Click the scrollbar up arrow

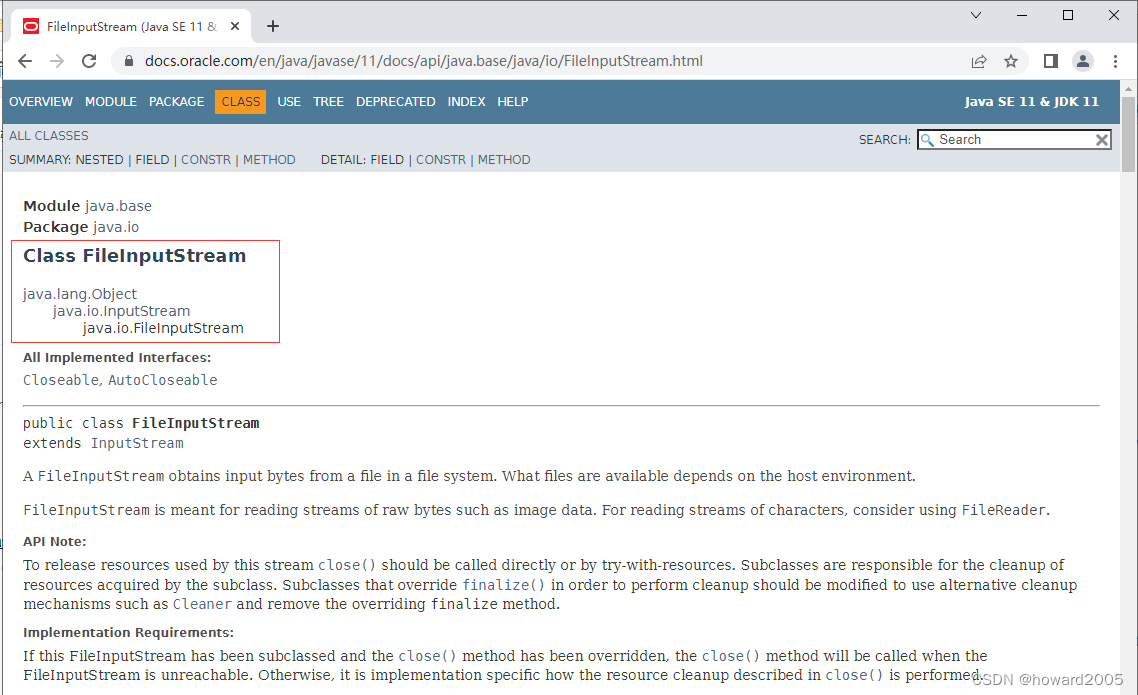[x=1128, y=89]
